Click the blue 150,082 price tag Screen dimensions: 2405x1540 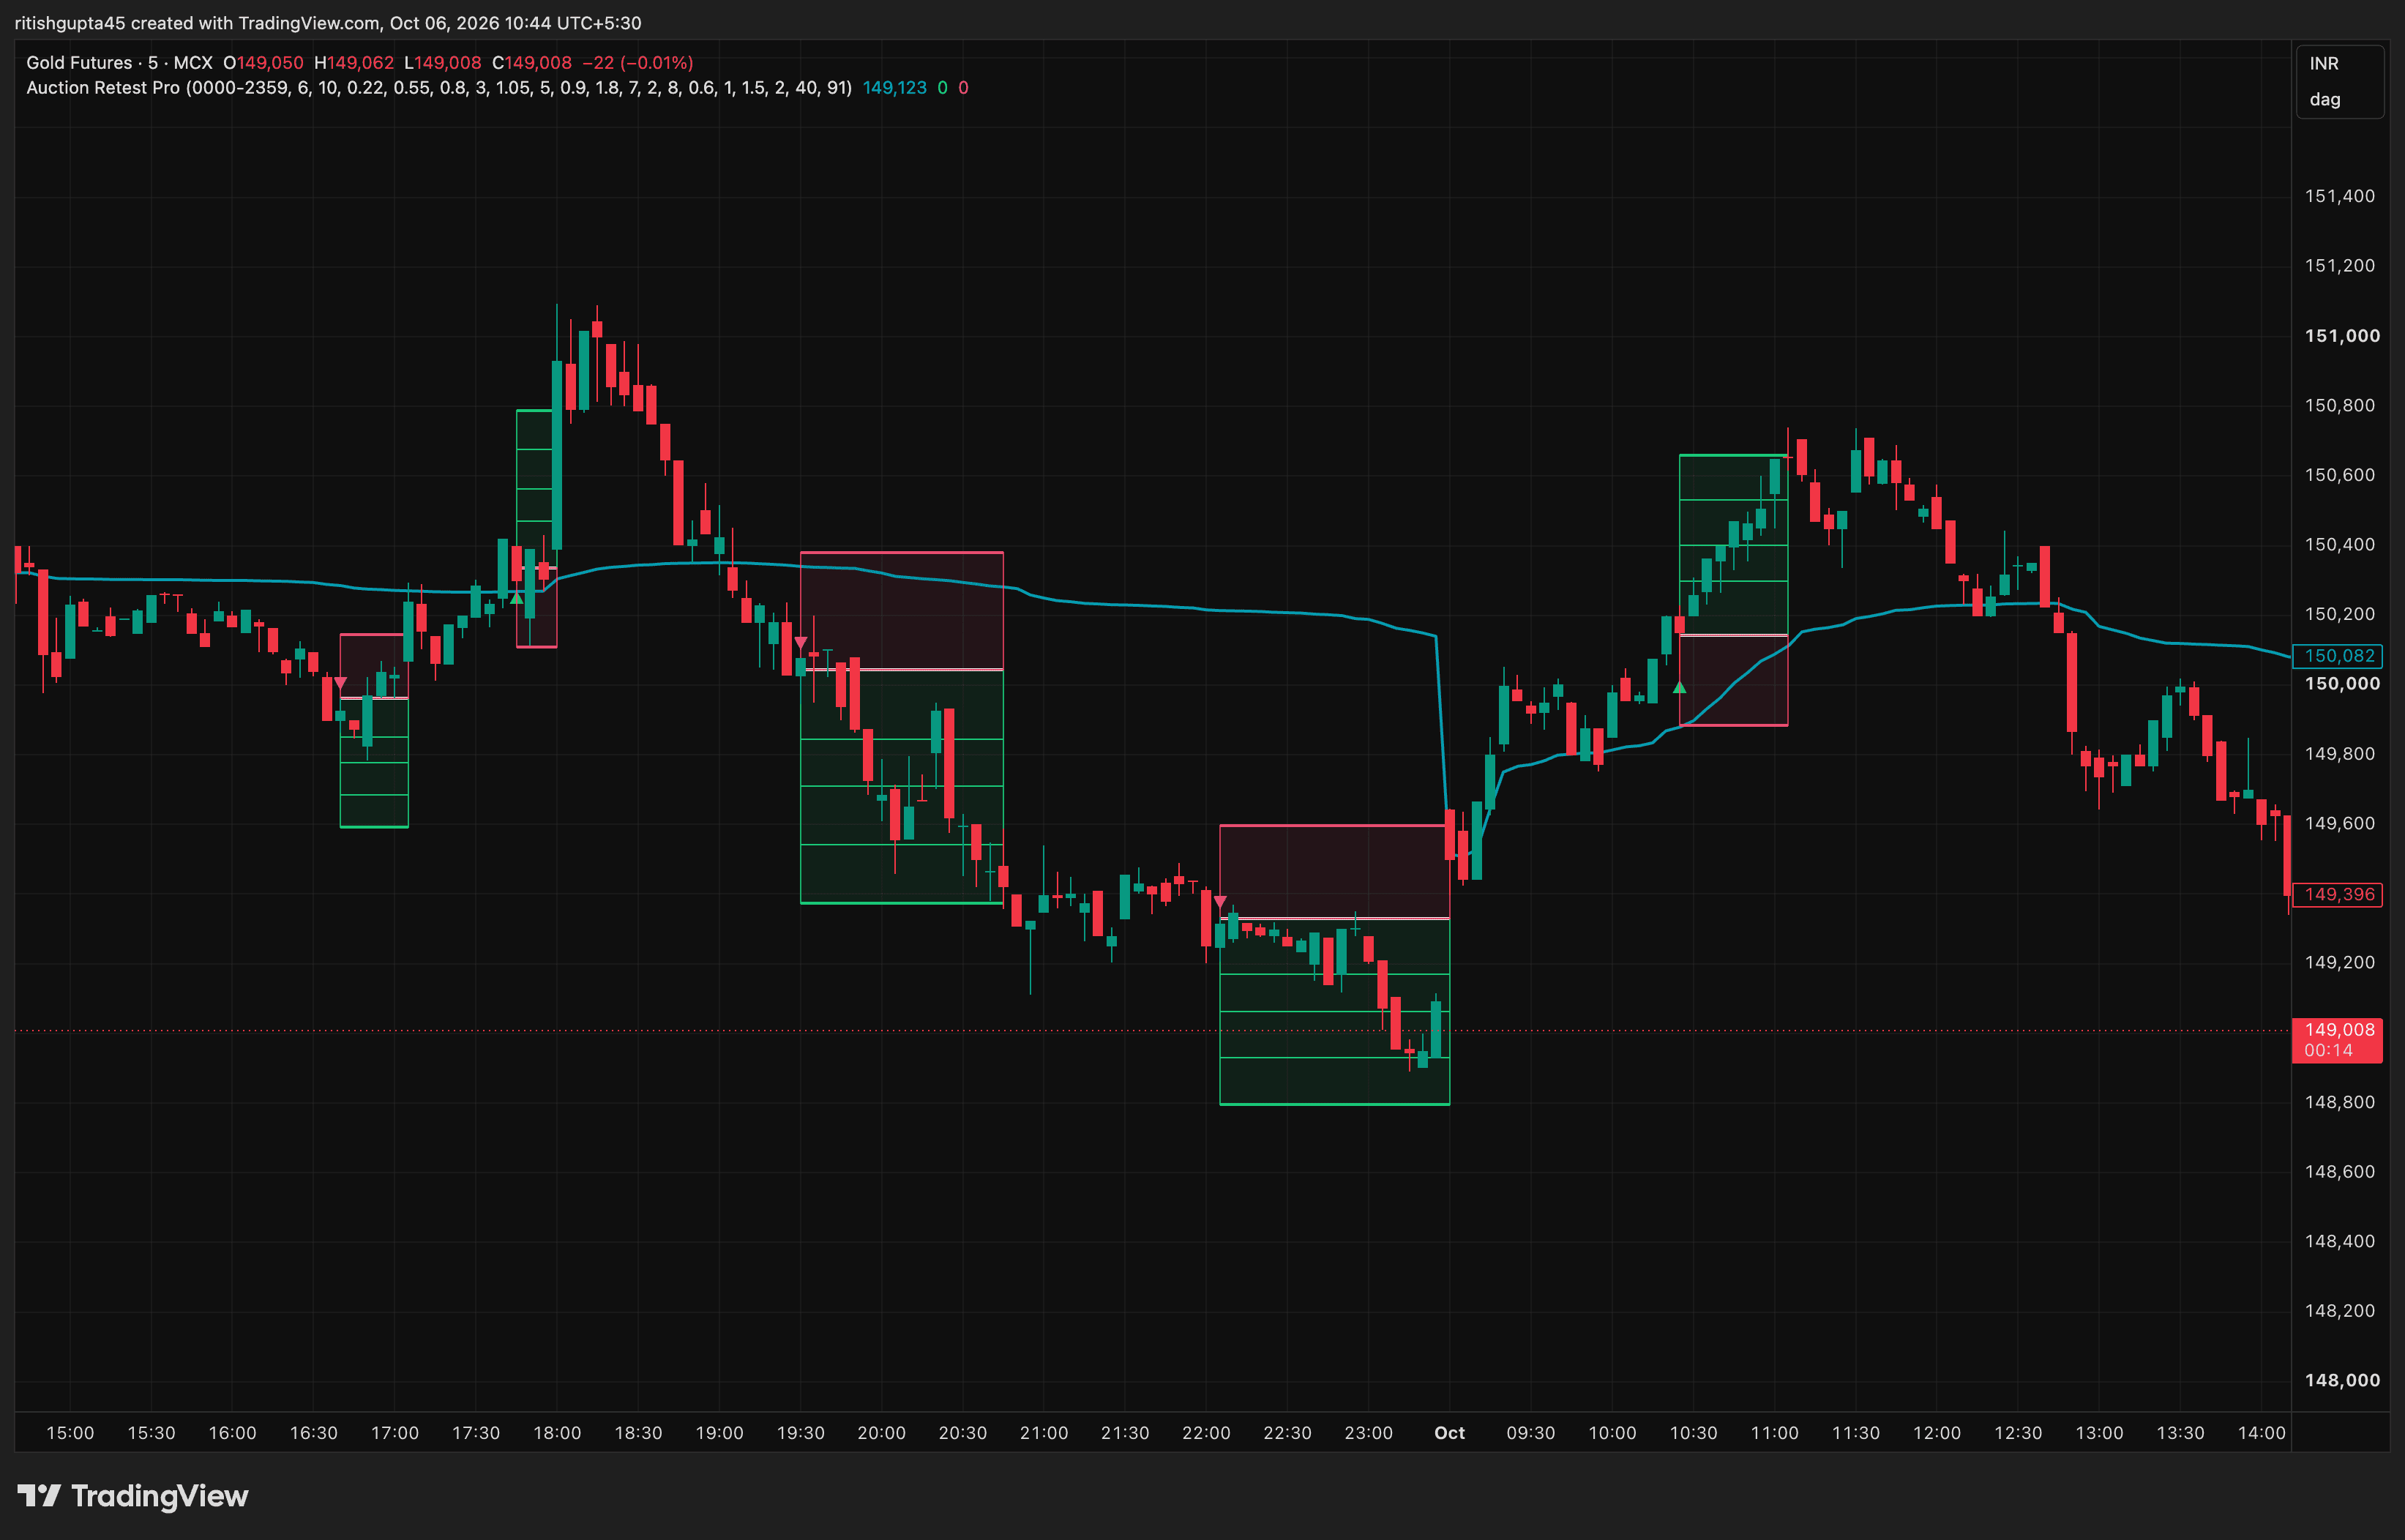pyautogui.click(x=2338, y=656)
